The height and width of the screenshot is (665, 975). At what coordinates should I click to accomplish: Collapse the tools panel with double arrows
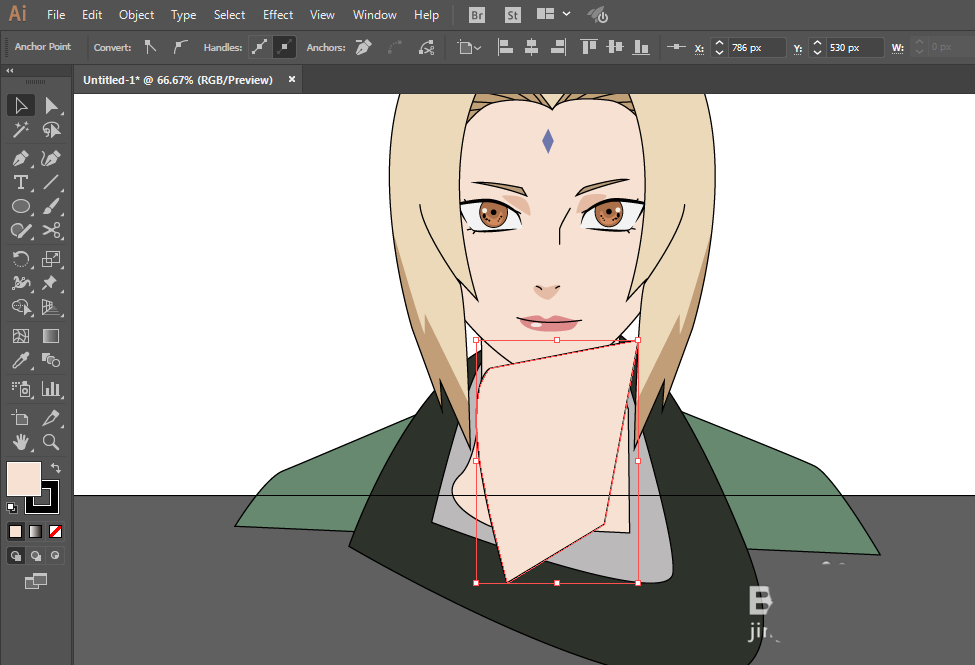click(x=10, y=71)
